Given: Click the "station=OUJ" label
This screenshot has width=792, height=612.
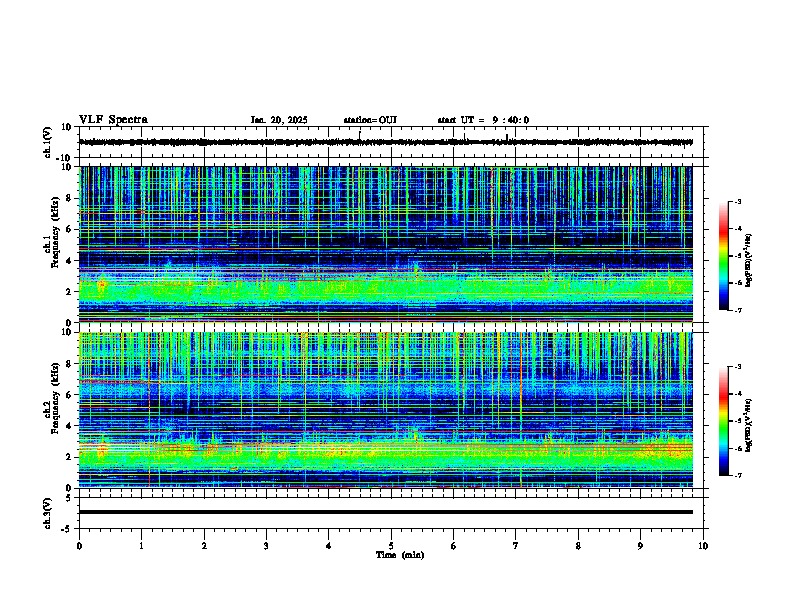Looking at the screenshot, I should (x=370, y=120).
